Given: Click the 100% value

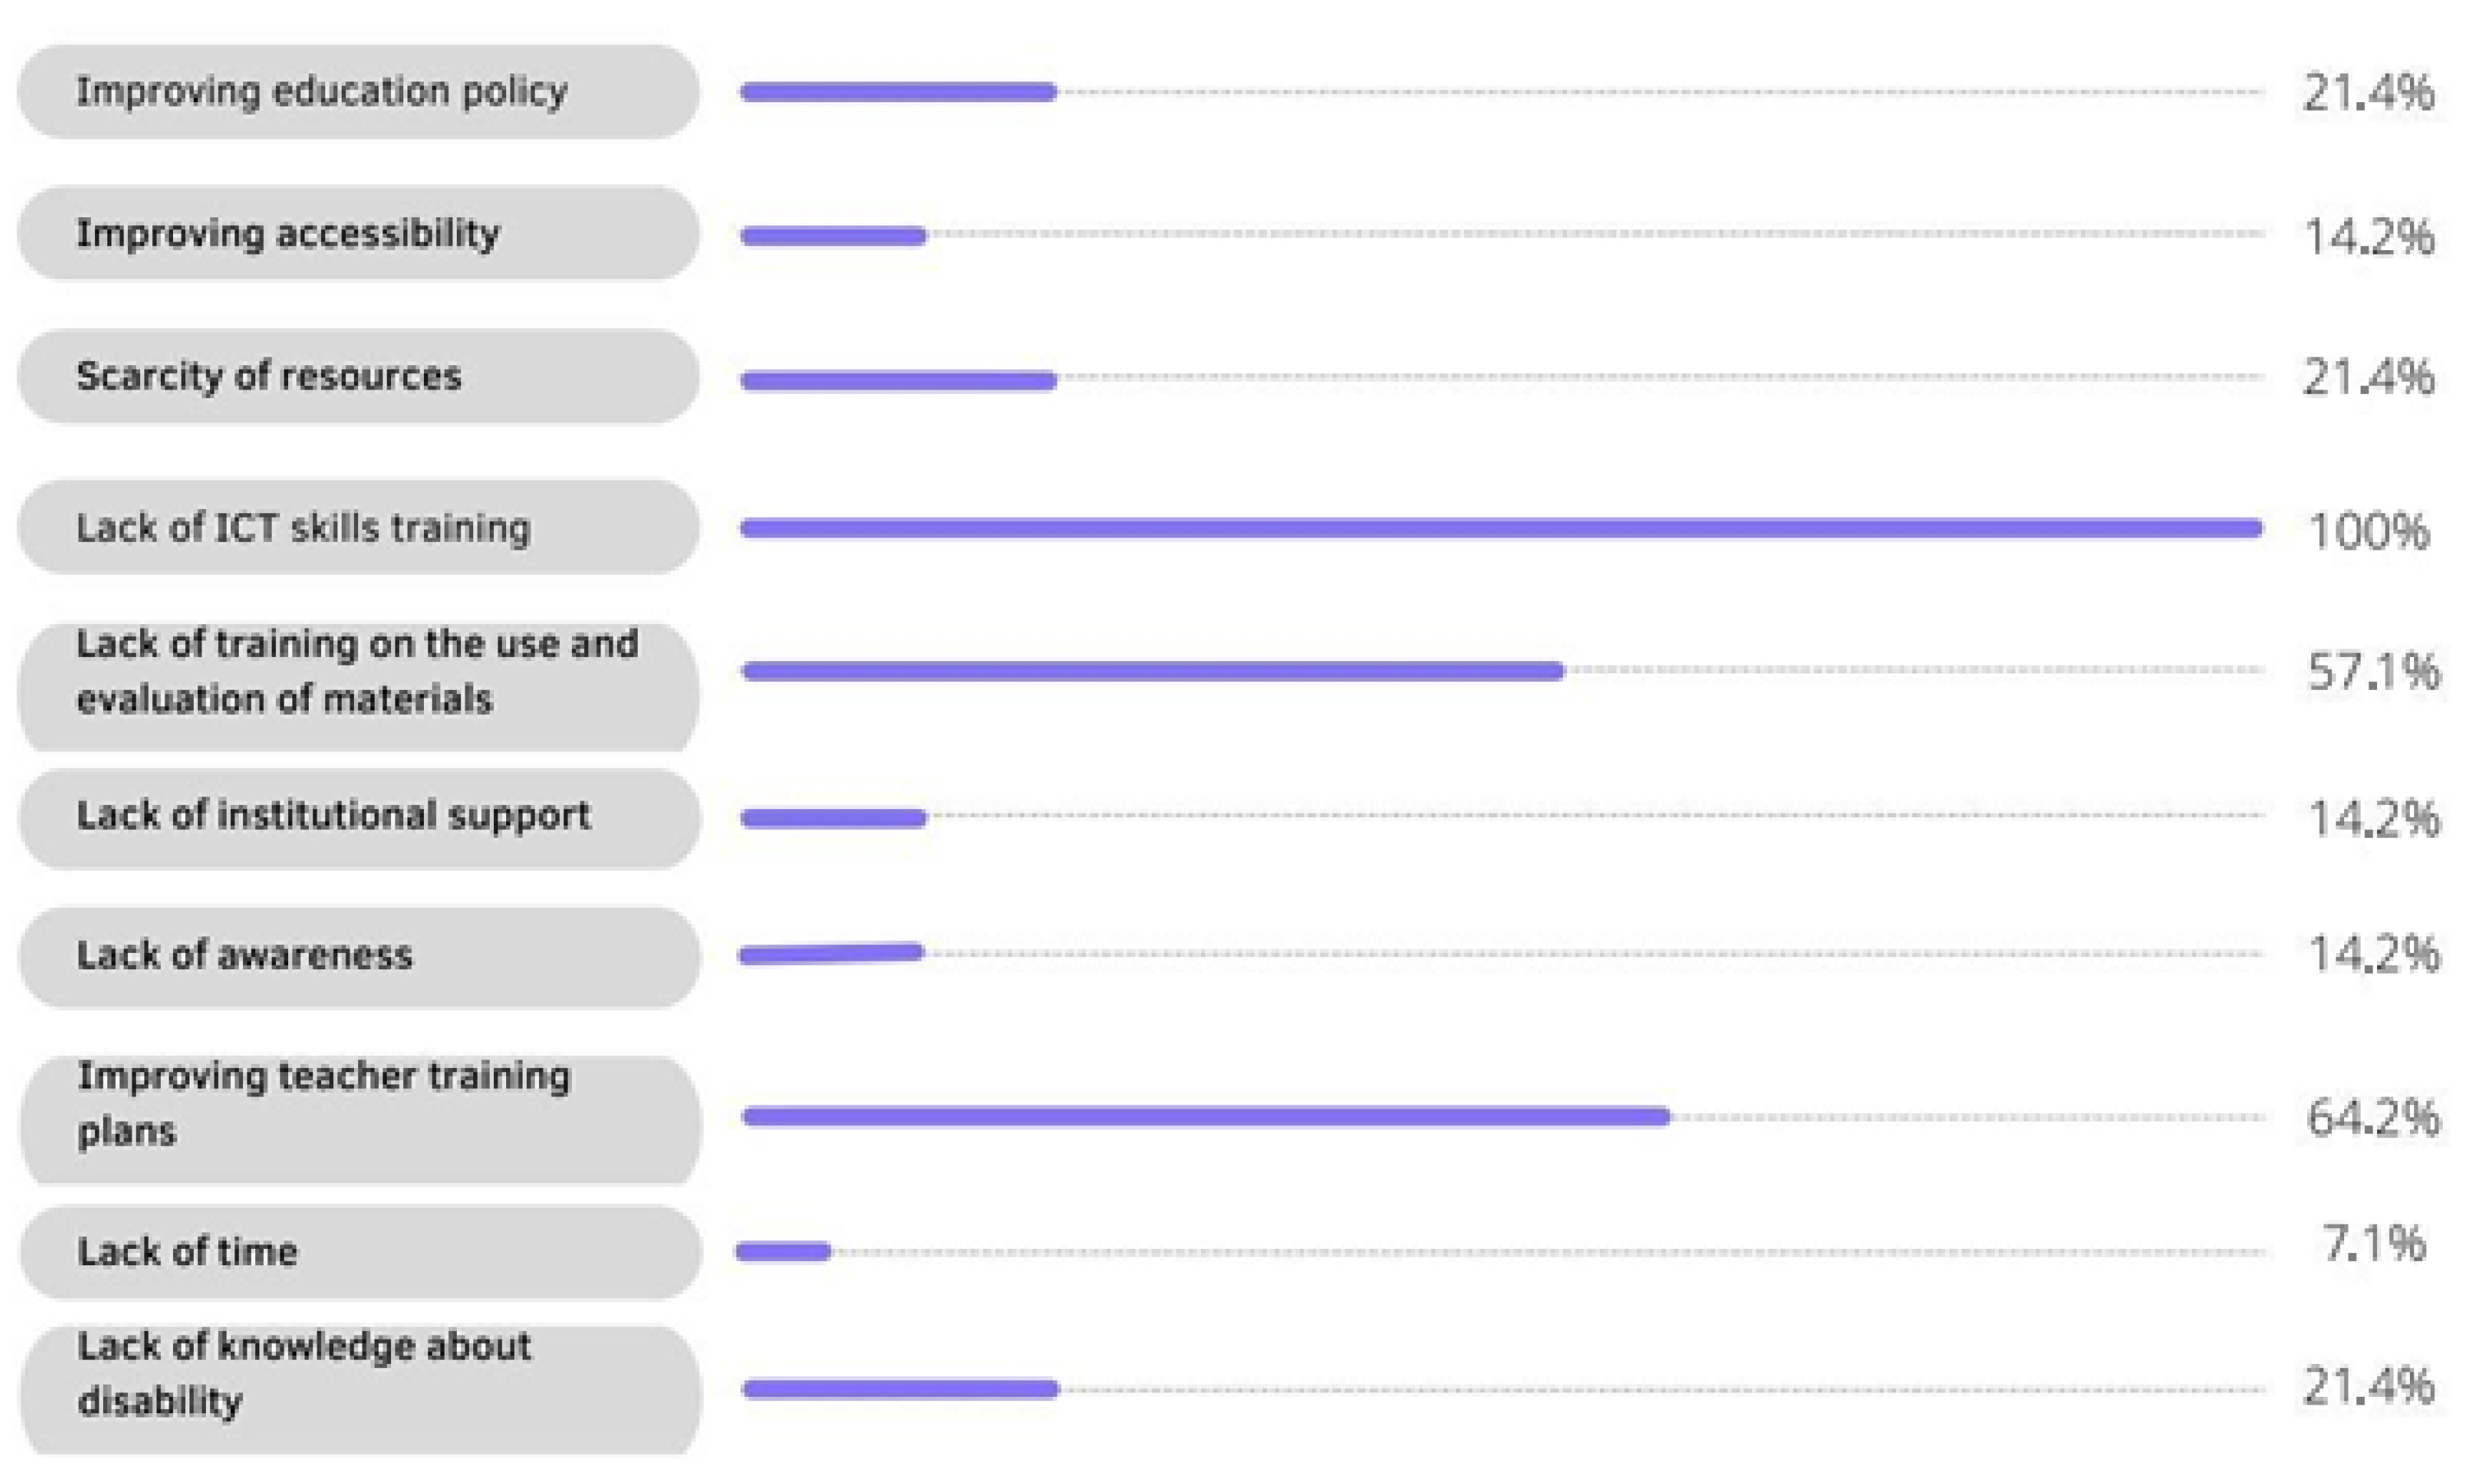Looking at the screenshot, I should coord(2367,531).
